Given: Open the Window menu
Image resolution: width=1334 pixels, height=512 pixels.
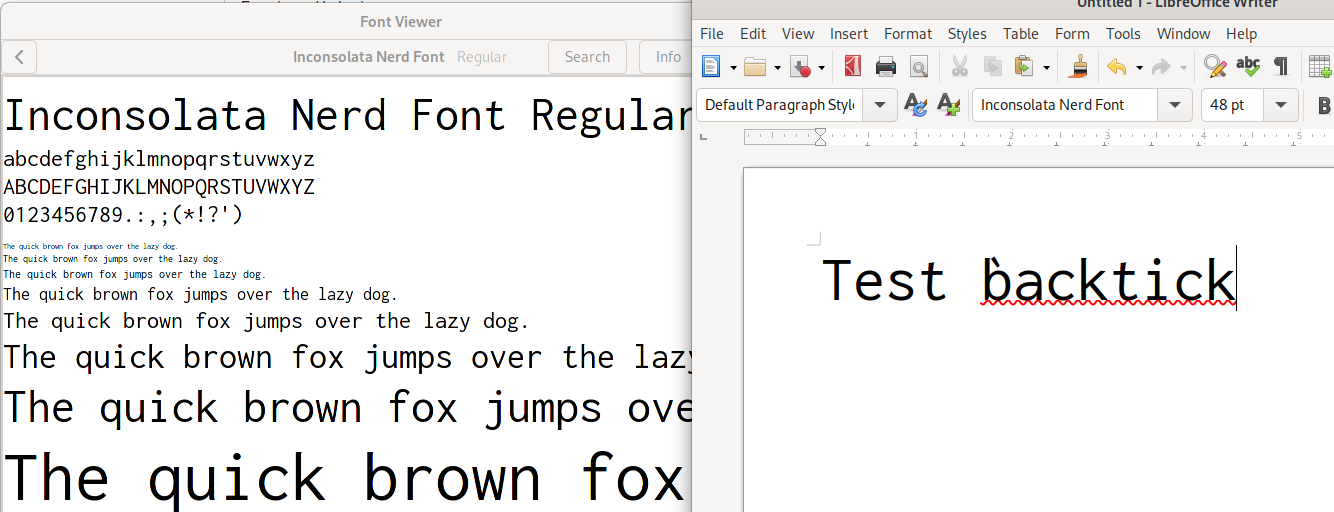Looking at the screenshot, I should pyautogui.click(x=1183, y=34).
